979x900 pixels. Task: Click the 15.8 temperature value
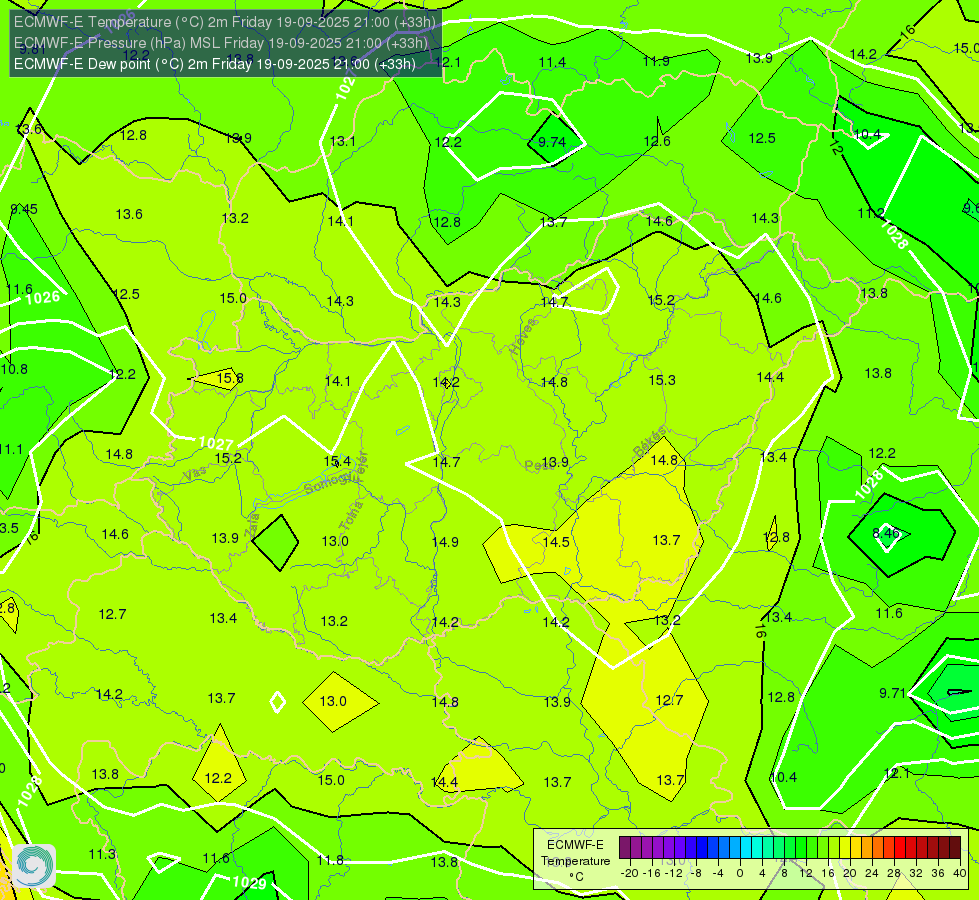[230, 378]
